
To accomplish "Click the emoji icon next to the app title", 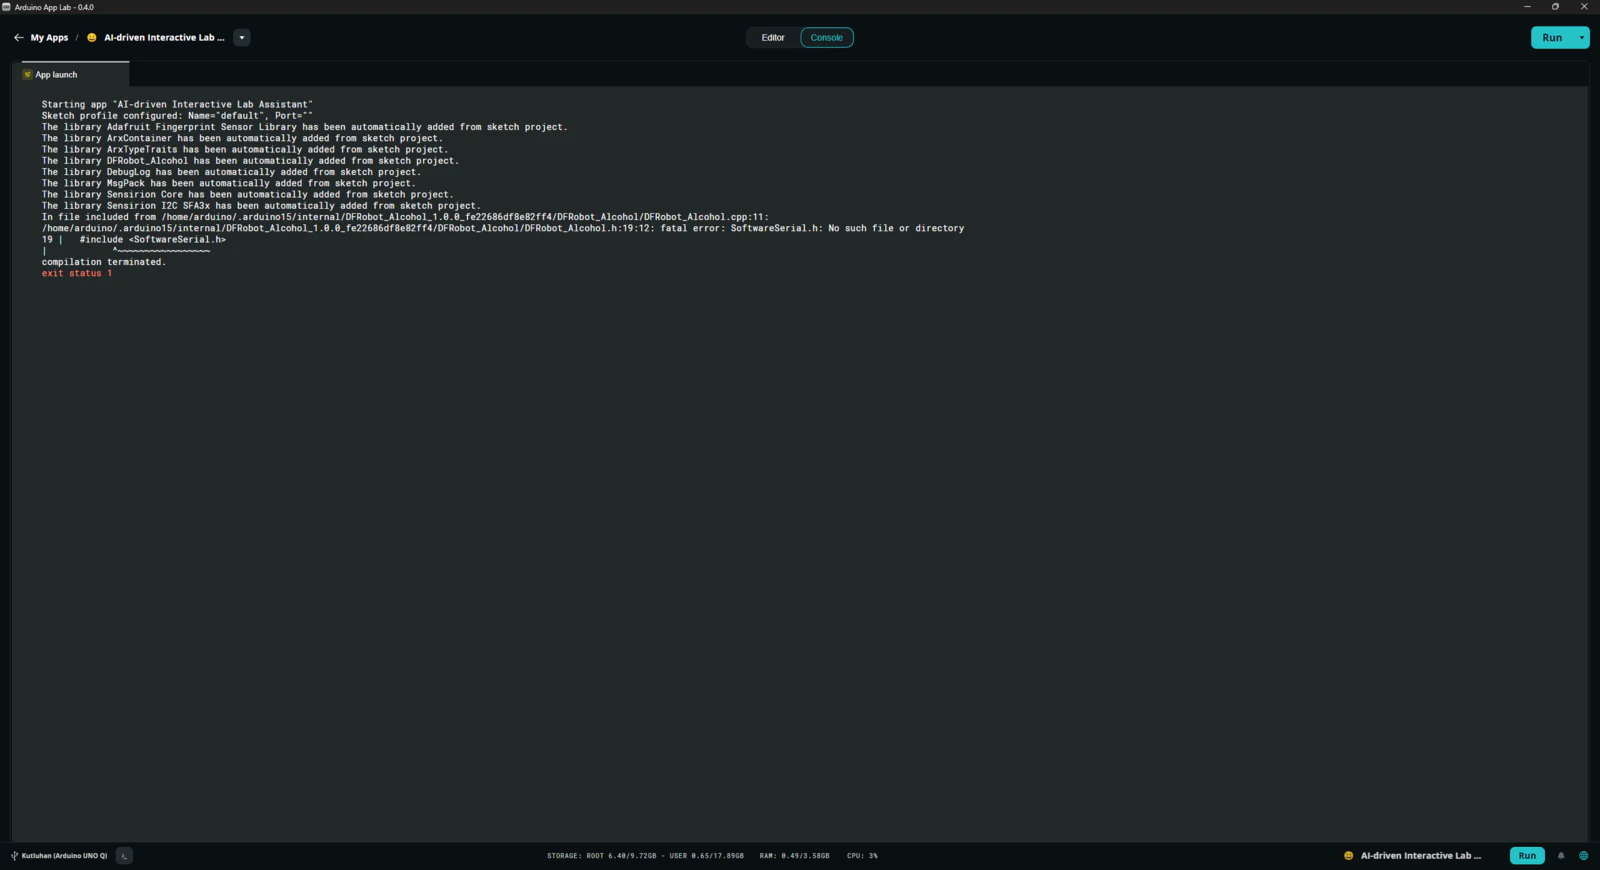I will (x=92, y=38).
